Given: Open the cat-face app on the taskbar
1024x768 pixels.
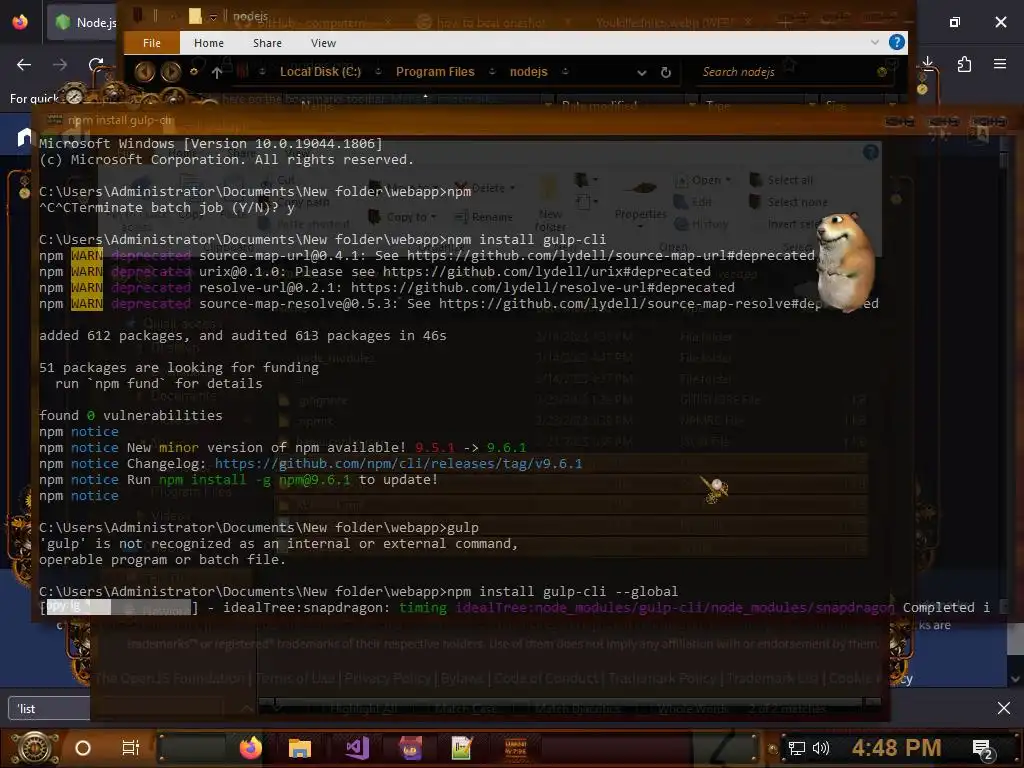Looking at the screenshot, I should pos(410,748).
